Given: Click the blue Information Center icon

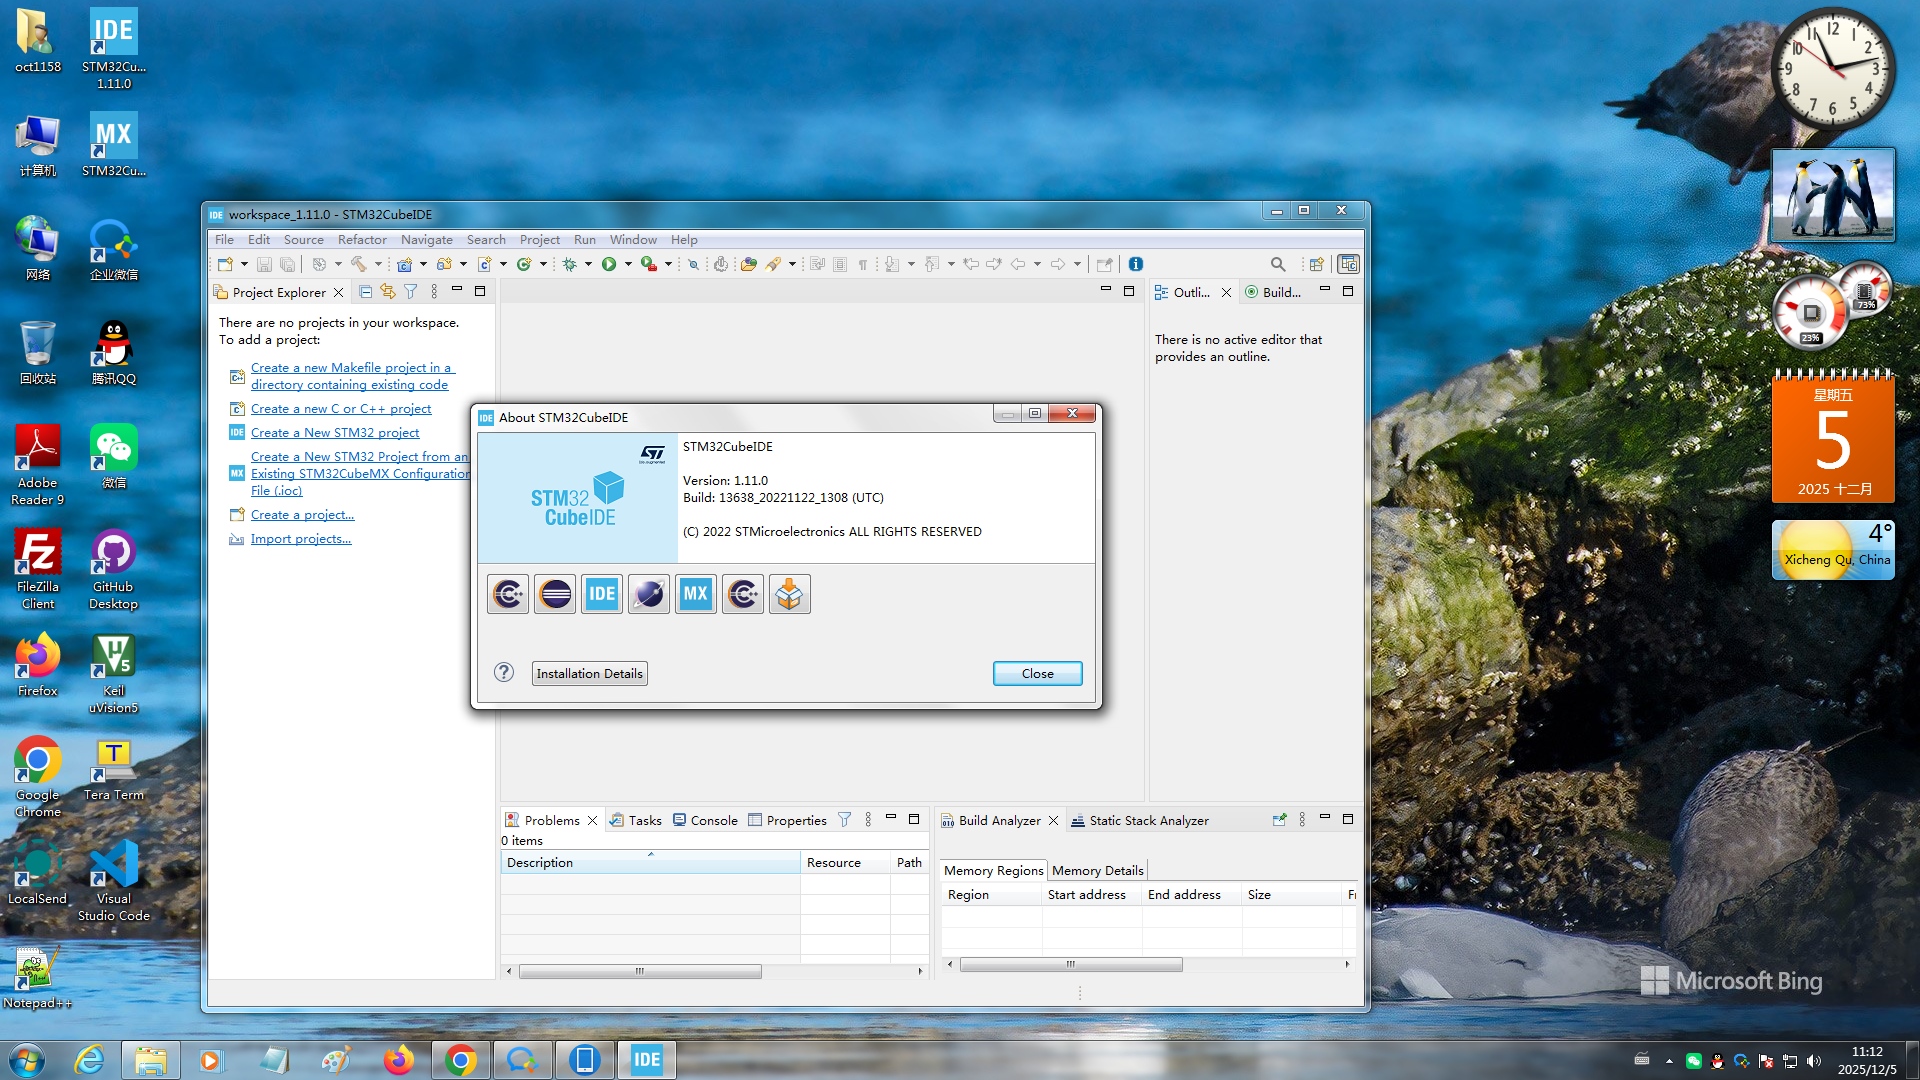Looking at the screenshot, I should pos(1136,264).
